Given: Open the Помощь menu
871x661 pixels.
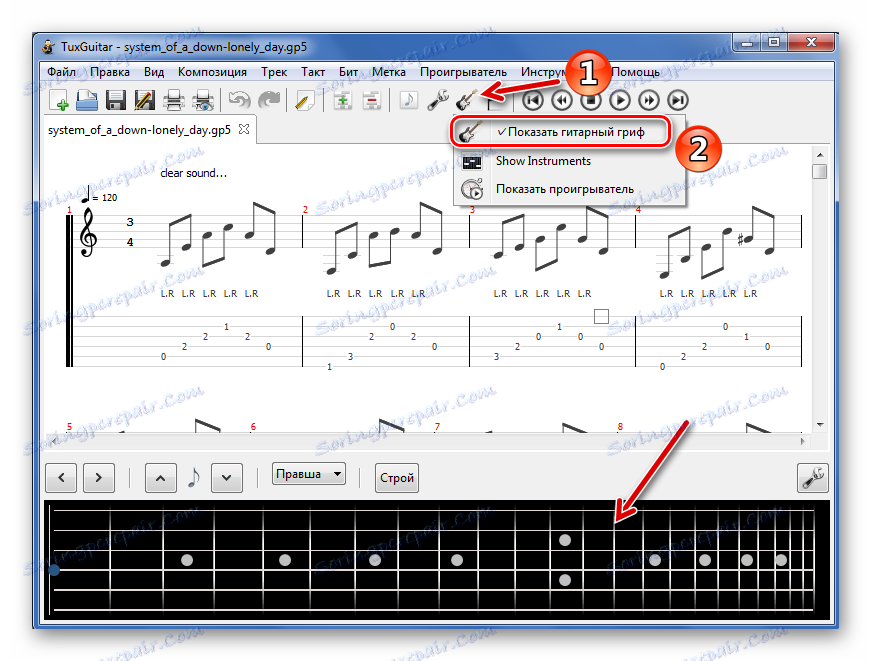Looking at the screenshot, I should [x=635, y=72].
